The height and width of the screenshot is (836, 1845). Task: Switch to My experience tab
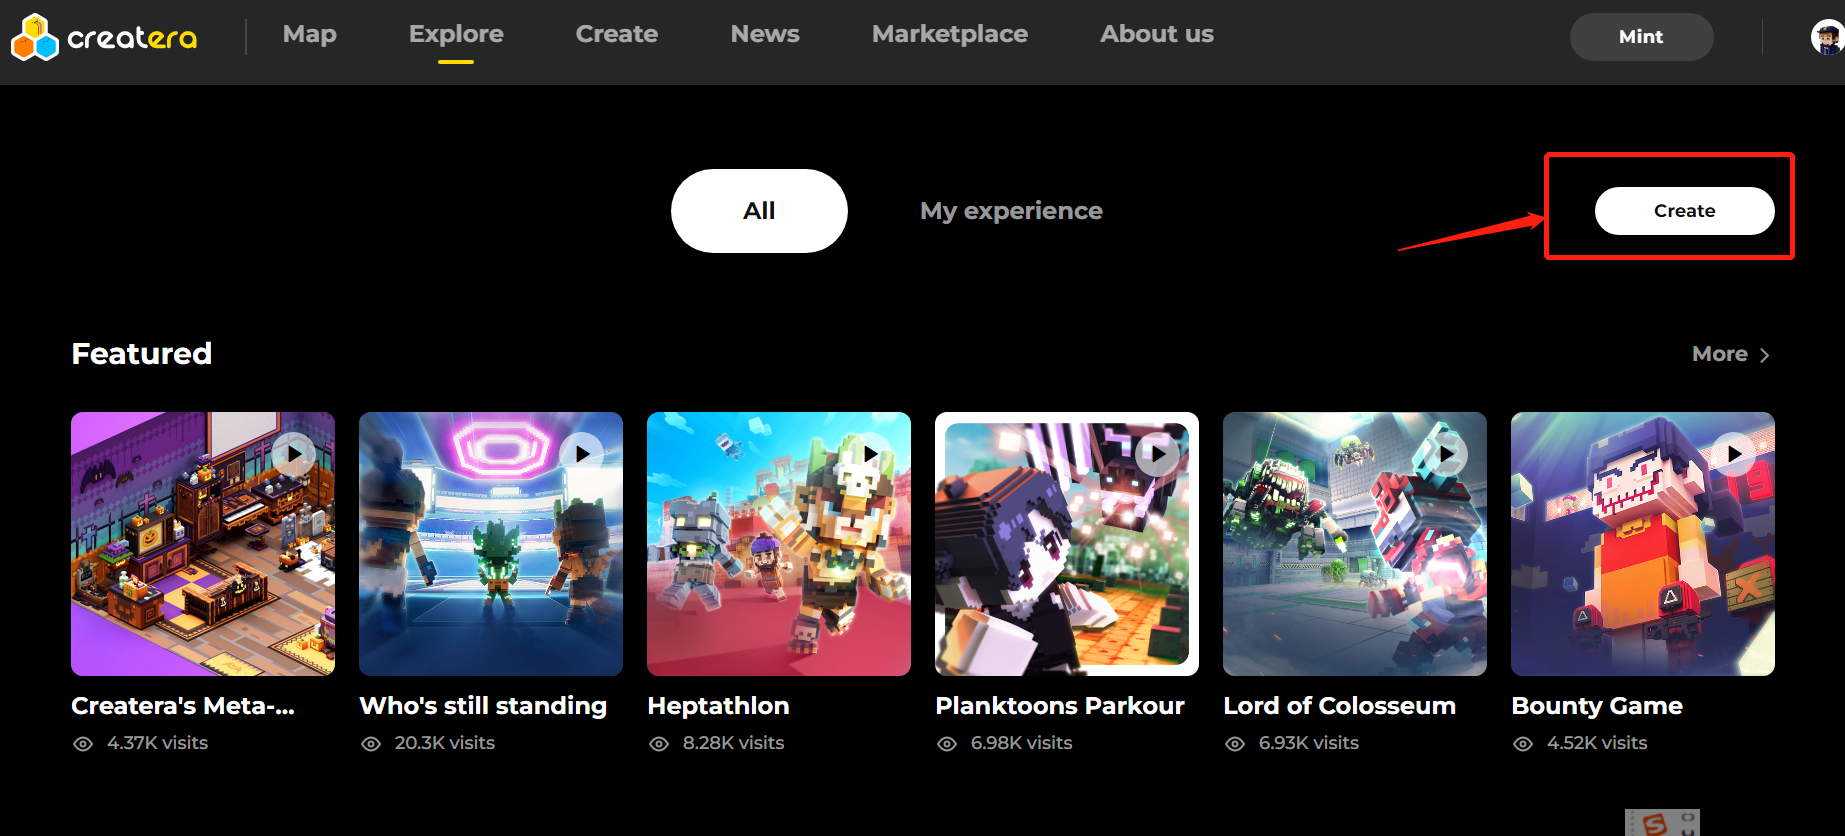1011,211
